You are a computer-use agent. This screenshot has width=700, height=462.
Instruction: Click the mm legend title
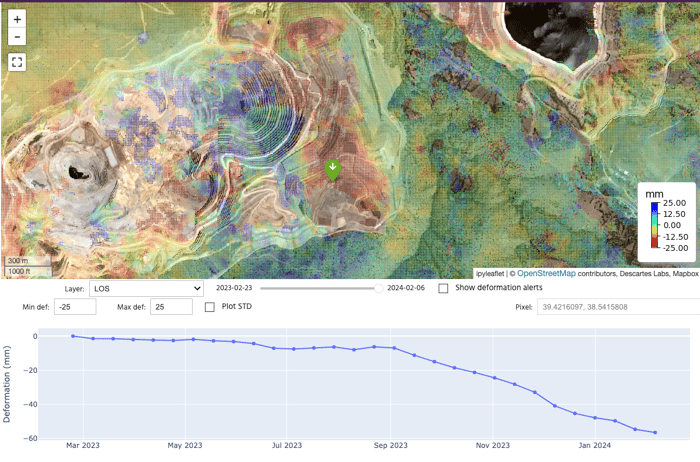(654, 194)
